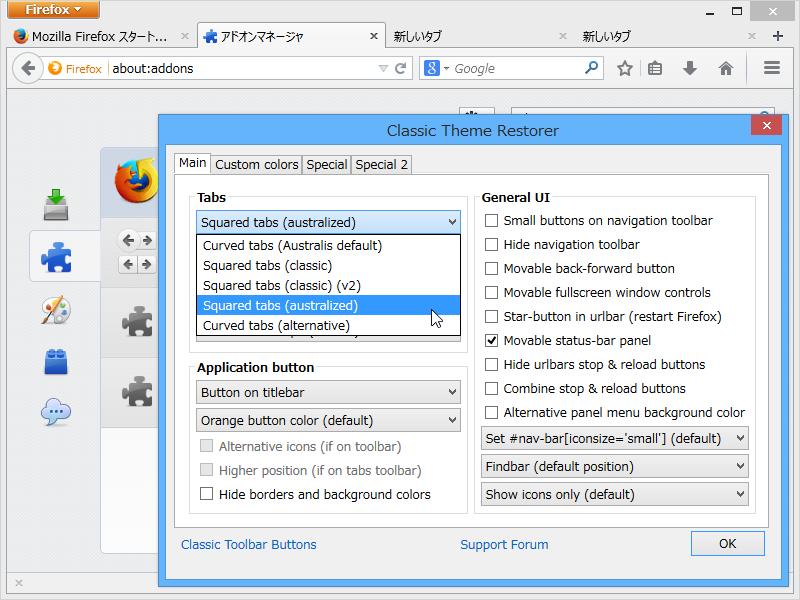Open a new tab with plus icon
Viewport: 800px width, 600px height.
778,36
